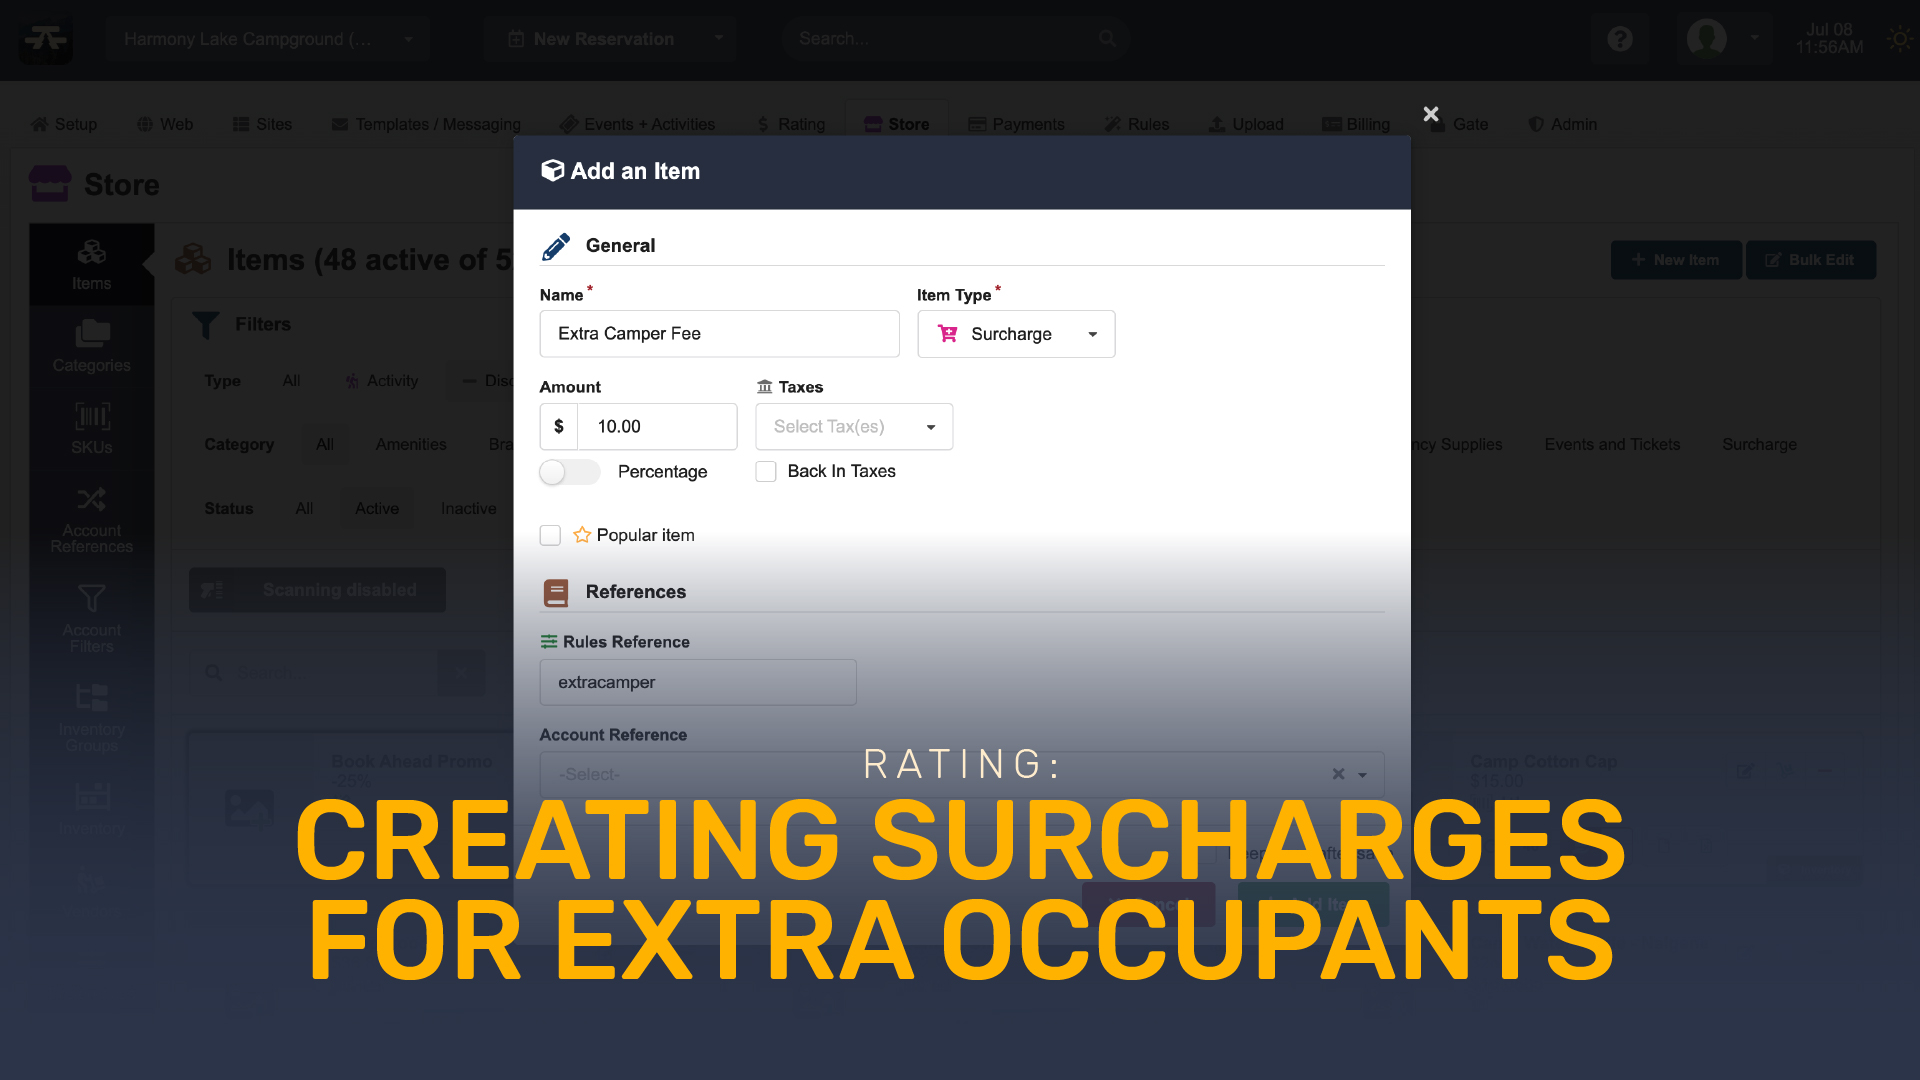Select All in the Category filter row
Viewport: 1920px width, 1080px height.
click(x=325, y=445)
